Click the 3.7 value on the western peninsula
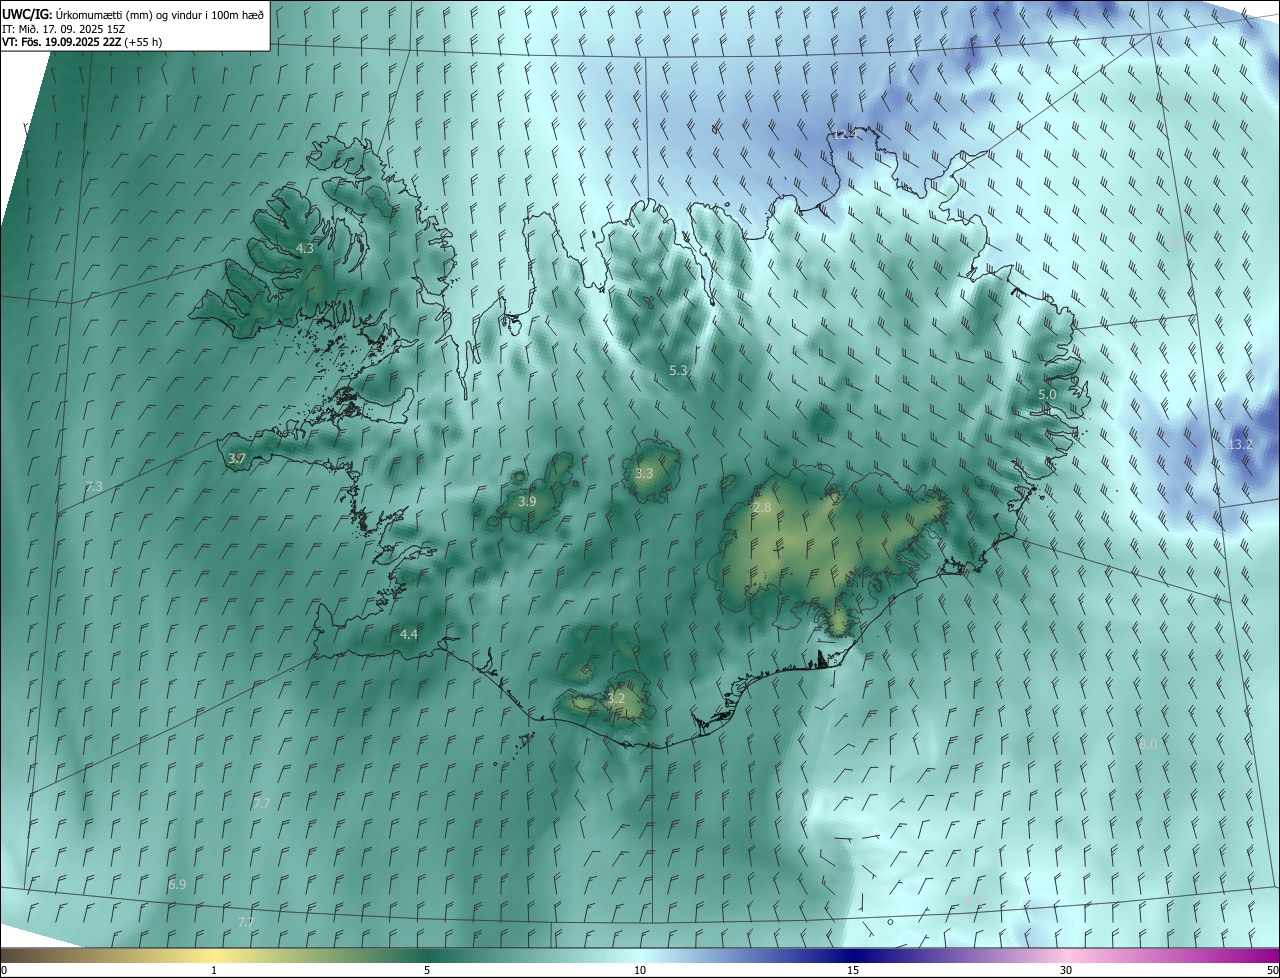Screen dimensions: 1280x978 coord(237,459)
